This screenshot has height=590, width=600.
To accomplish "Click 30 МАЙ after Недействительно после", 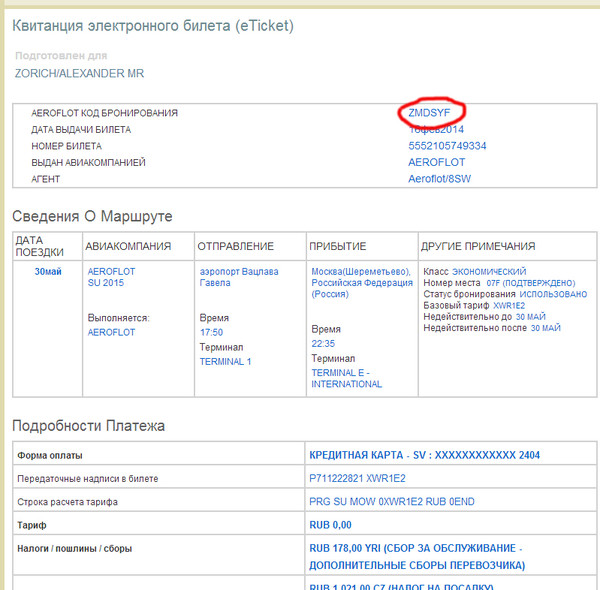I will click(546, 328).
